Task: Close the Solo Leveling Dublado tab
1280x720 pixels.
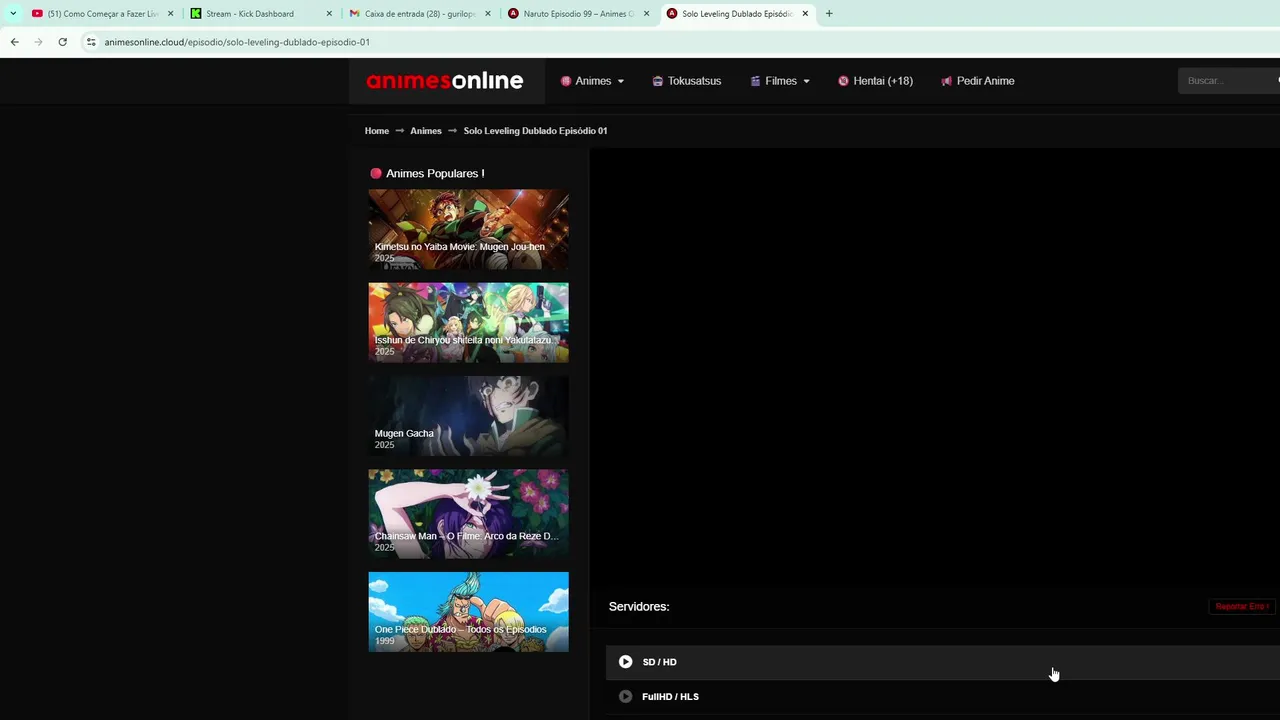Action: (805, 14)
